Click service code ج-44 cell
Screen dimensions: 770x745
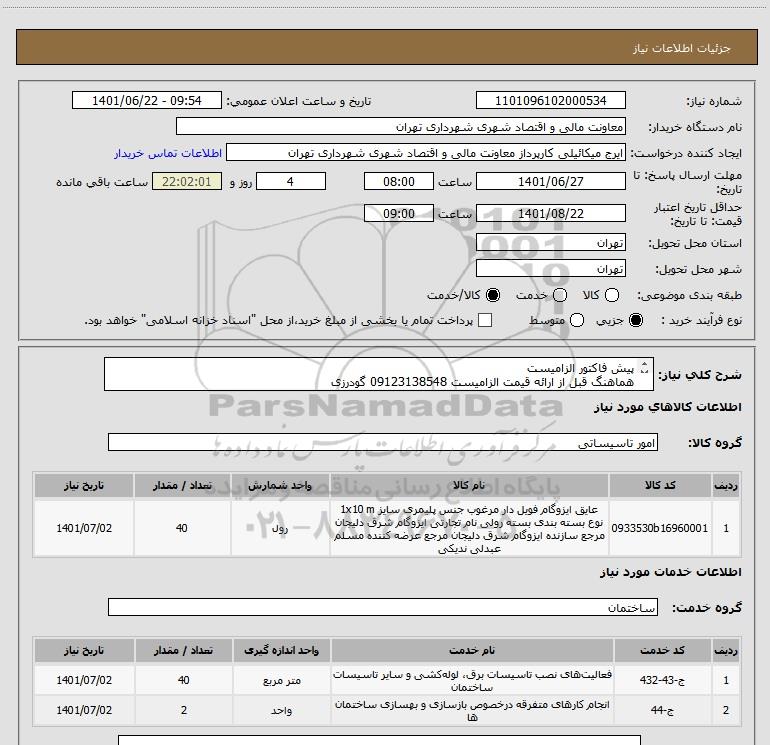click(x=662, y=710)
